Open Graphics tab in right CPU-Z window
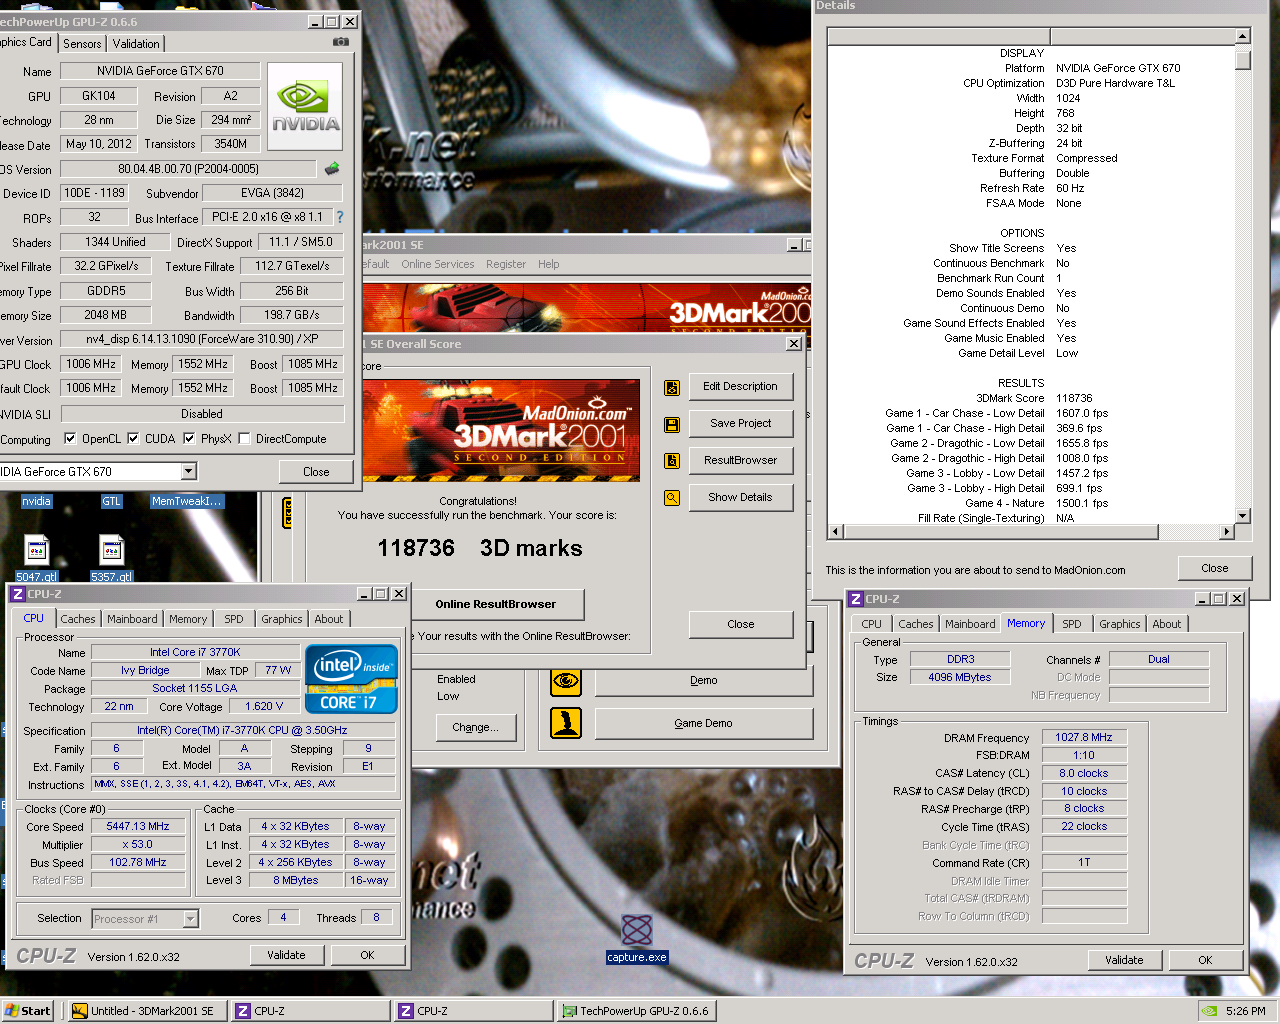This screenshot has height=1024, width=1280. [x=1120, y=624]
